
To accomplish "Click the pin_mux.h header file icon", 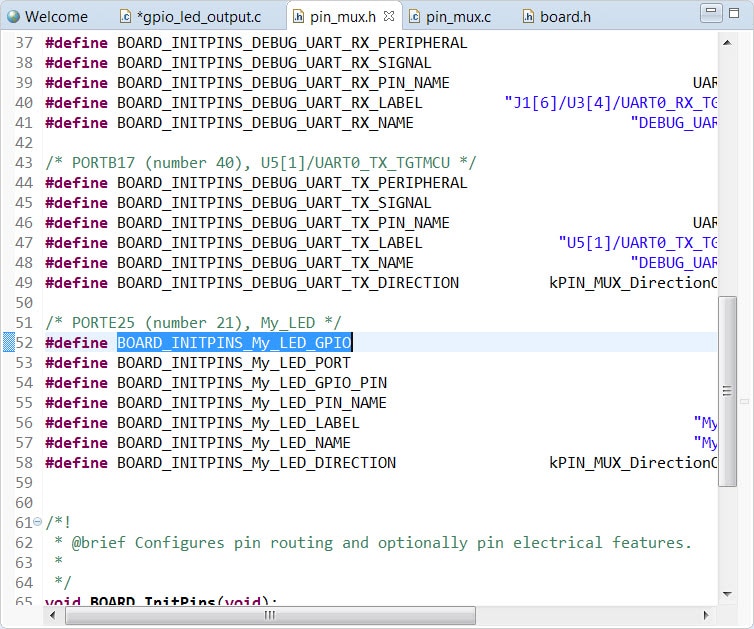I will (x=298, y=16).
